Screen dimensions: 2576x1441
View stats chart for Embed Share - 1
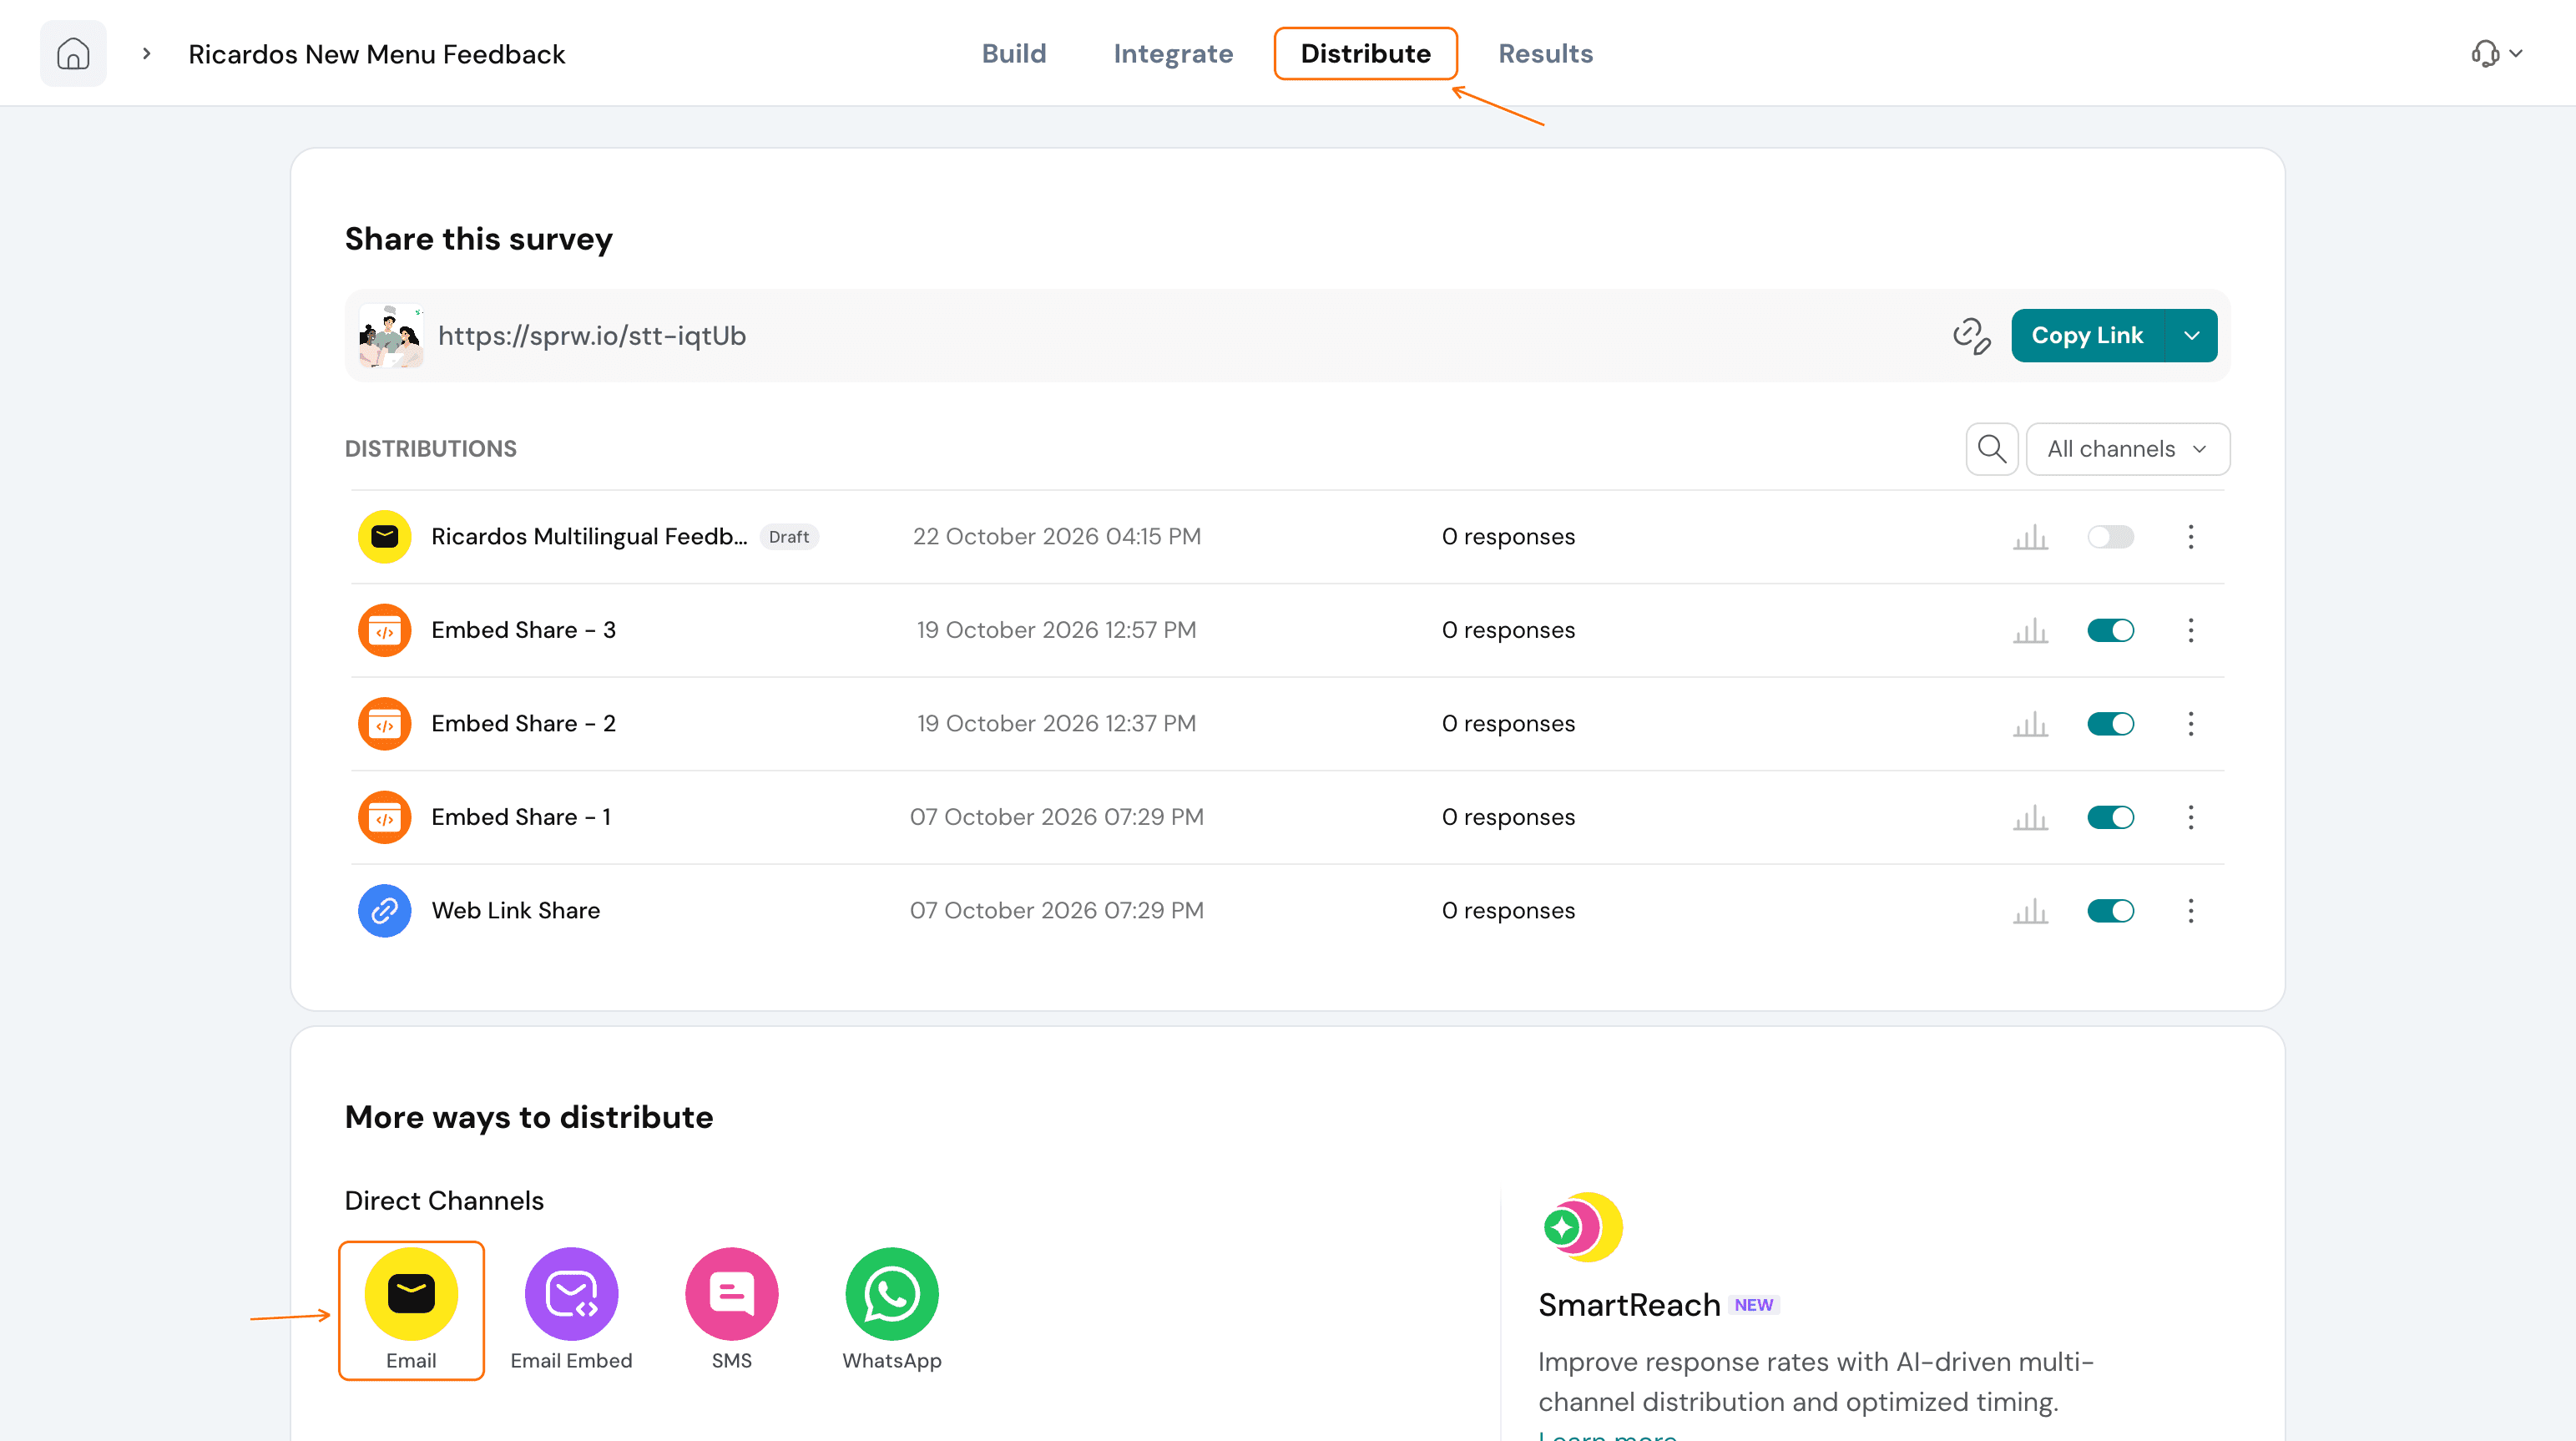pyautogui.click(x=2030, y=818)
